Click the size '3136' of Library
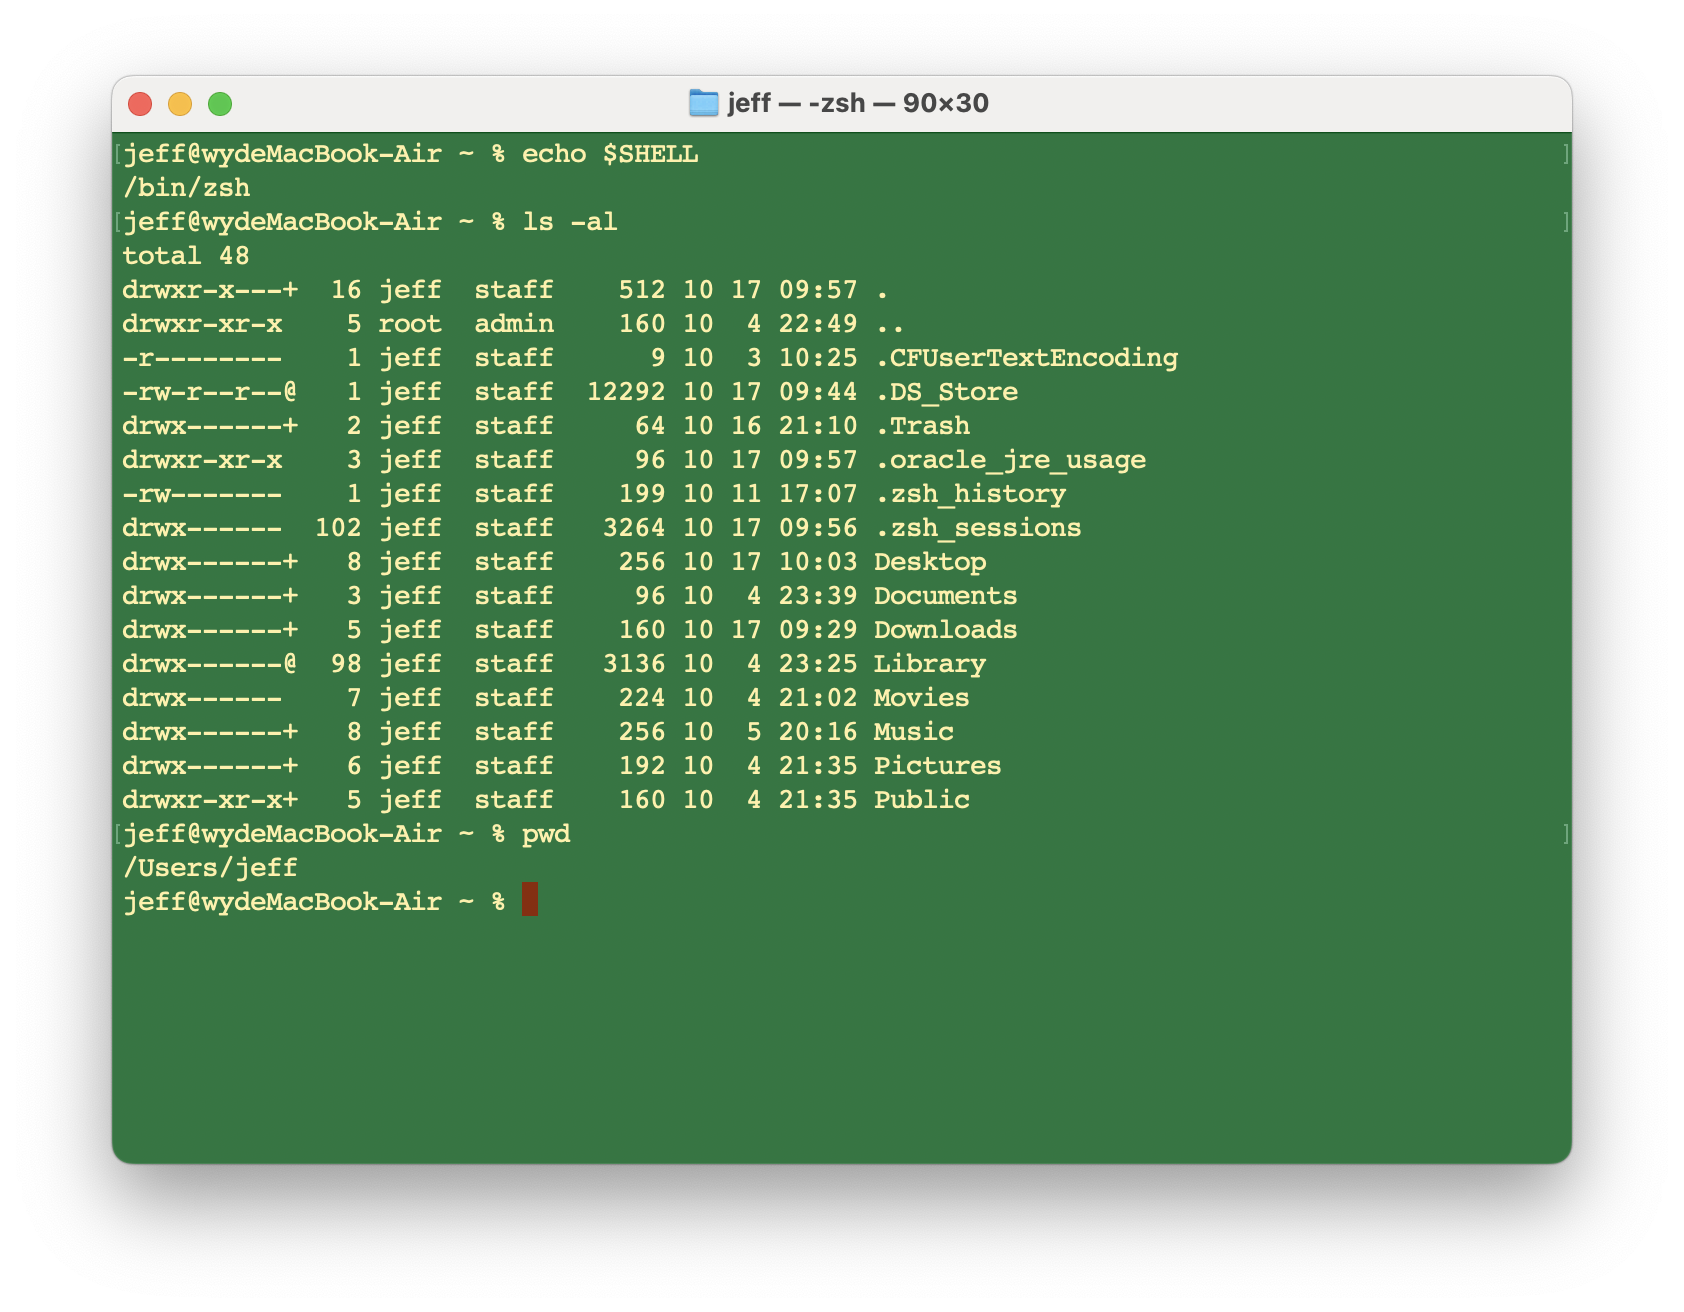 (634, 664)
